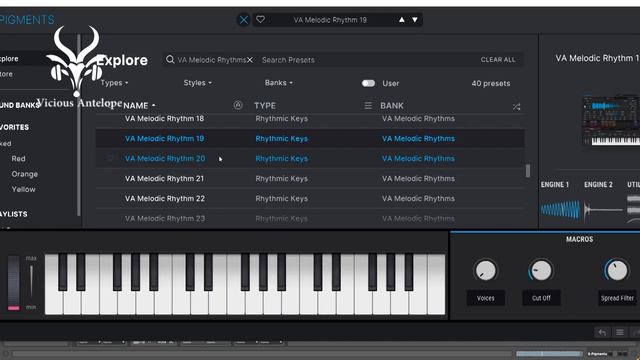Select the Explore sidebar tab
The image size is (640, 360).
tap(10, 59)
